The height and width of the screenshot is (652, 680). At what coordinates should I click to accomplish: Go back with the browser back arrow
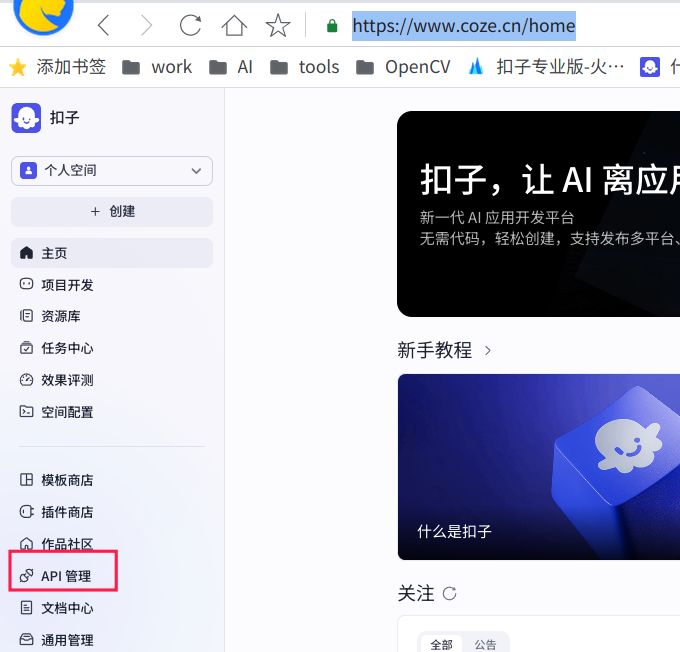[103, 25]
